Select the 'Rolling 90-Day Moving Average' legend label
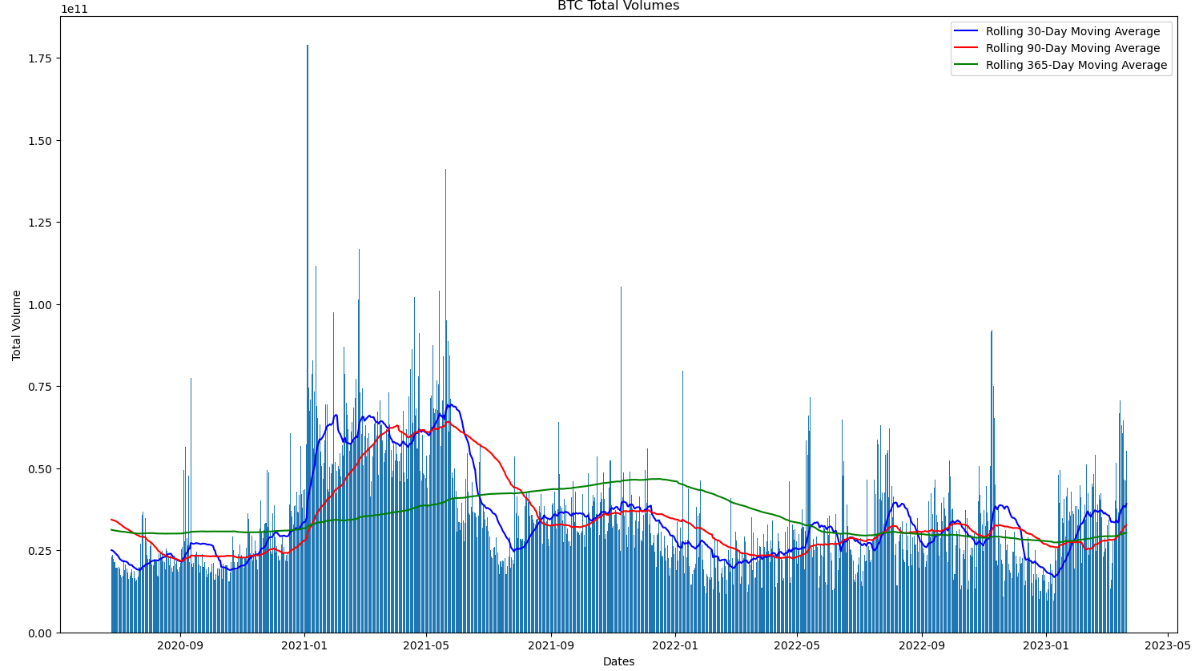The height and width of the screenshot is (671, 1198). coord(1073,48)
